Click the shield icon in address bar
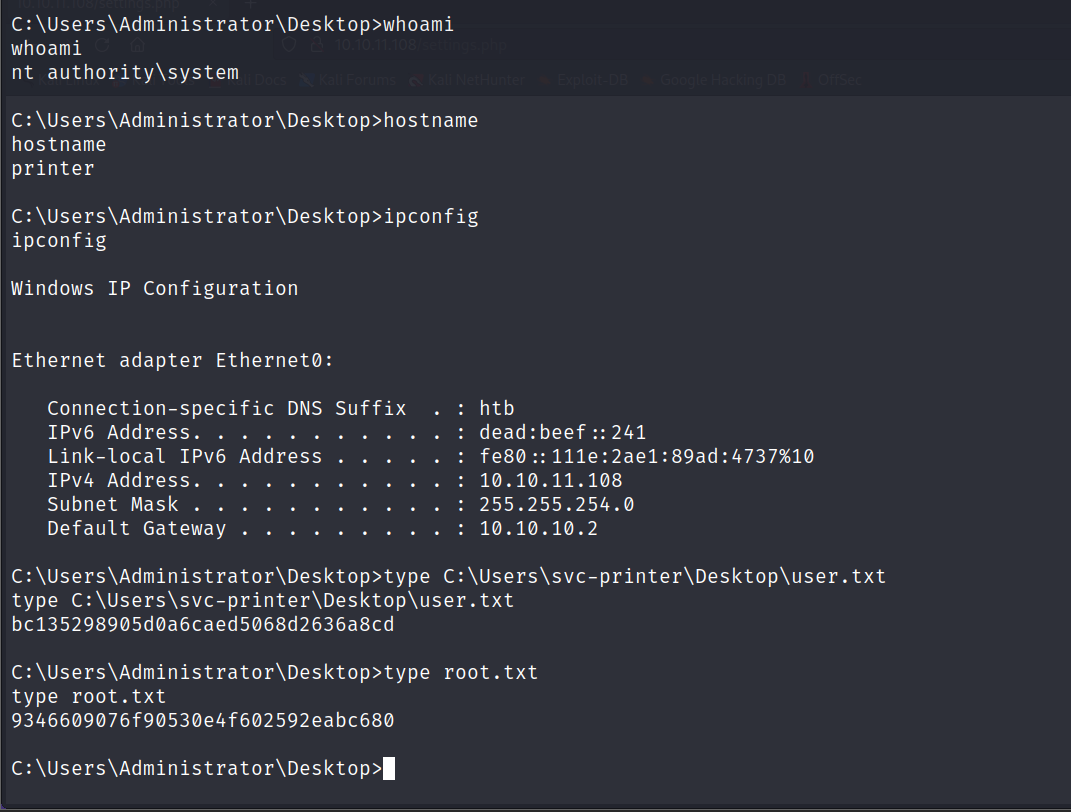This screenshot has width=1071, height=812. coord(288,46)
